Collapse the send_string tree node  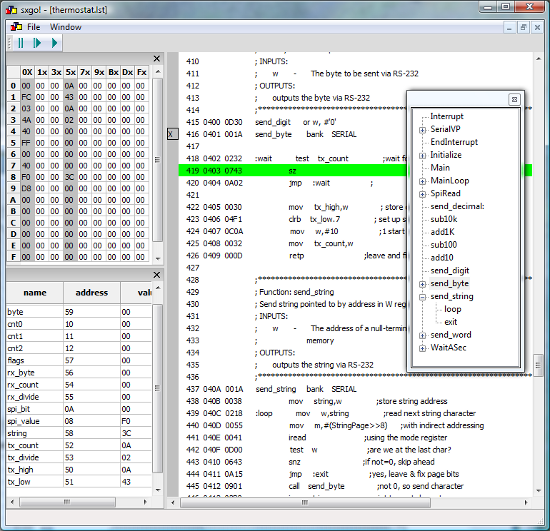(422, 297)
